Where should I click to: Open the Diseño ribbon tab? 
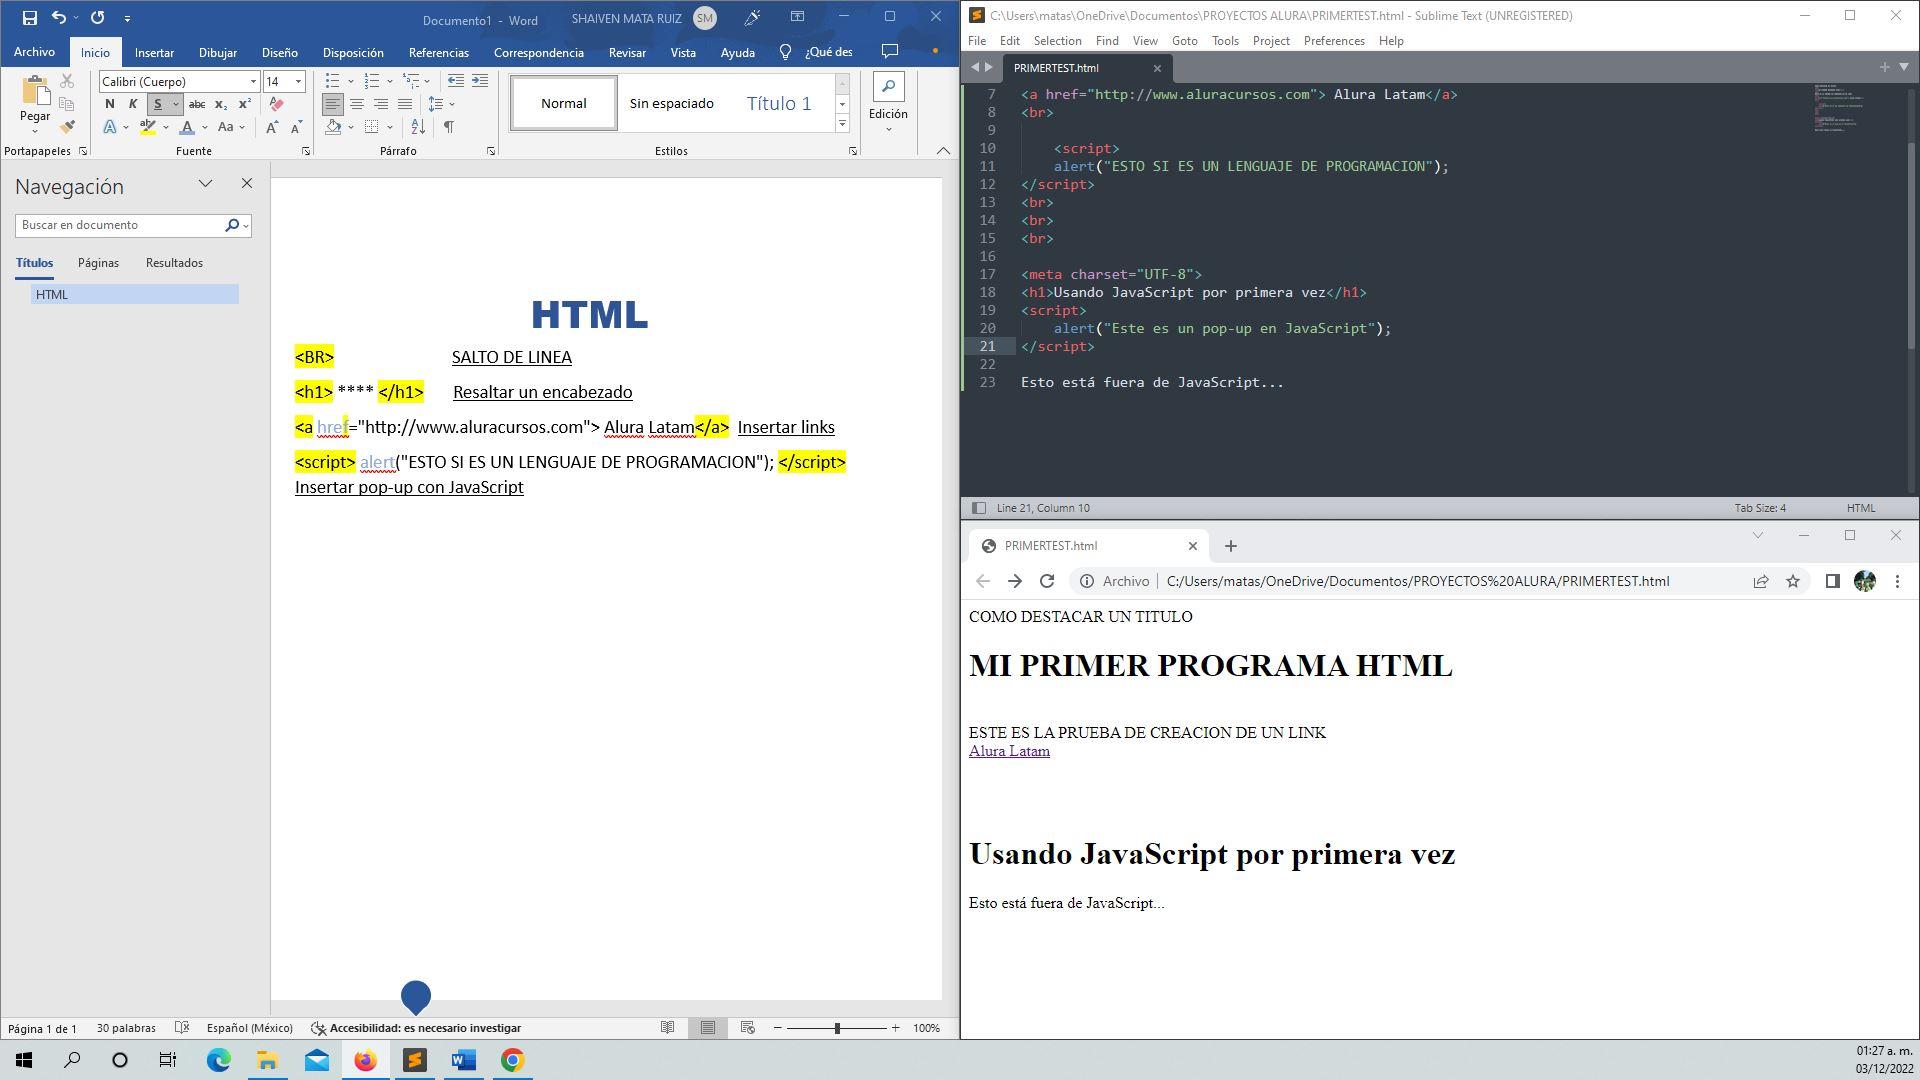280,52
